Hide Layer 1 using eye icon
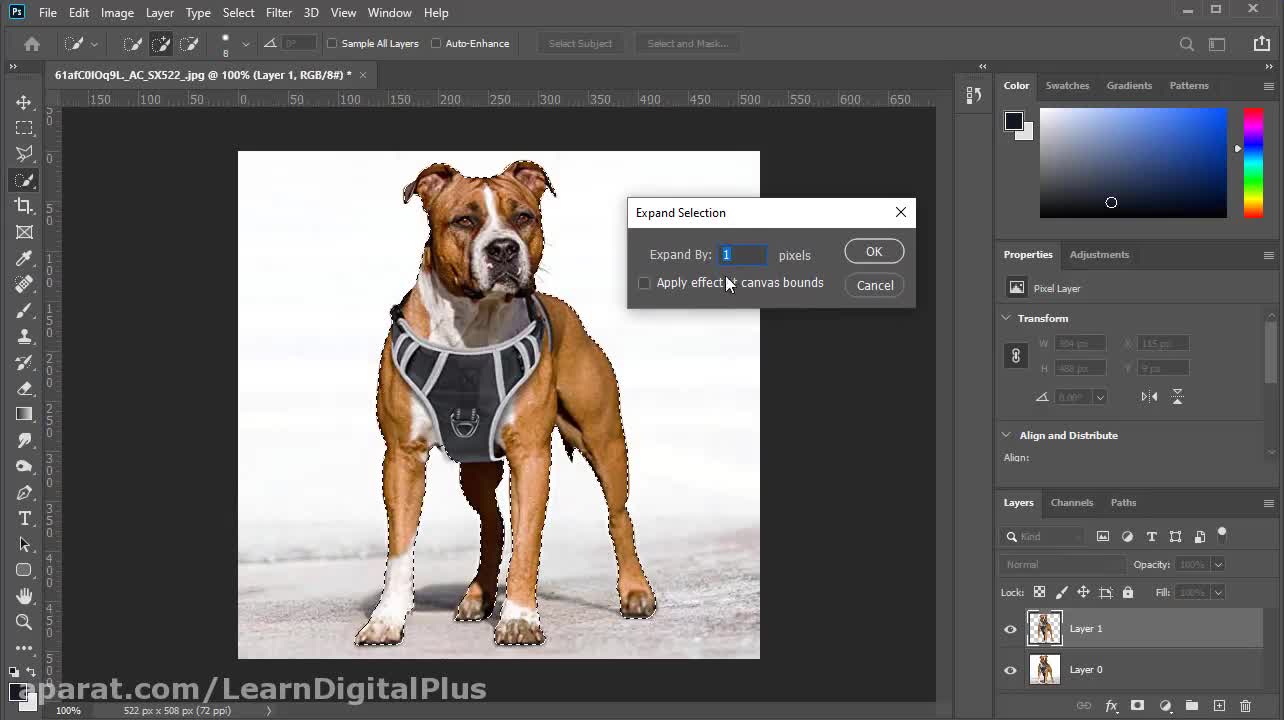The image size is (1284, 720). pyautogui.click(x=1010, y=629)
